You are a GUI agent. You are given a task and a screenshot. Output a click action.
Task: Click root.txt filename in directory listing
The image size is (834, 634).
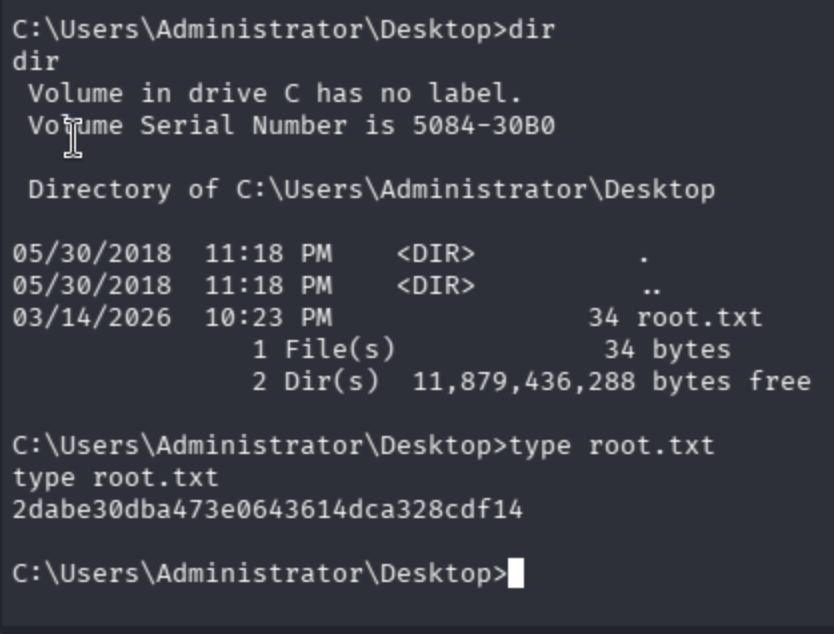click(x=699, y=318)
